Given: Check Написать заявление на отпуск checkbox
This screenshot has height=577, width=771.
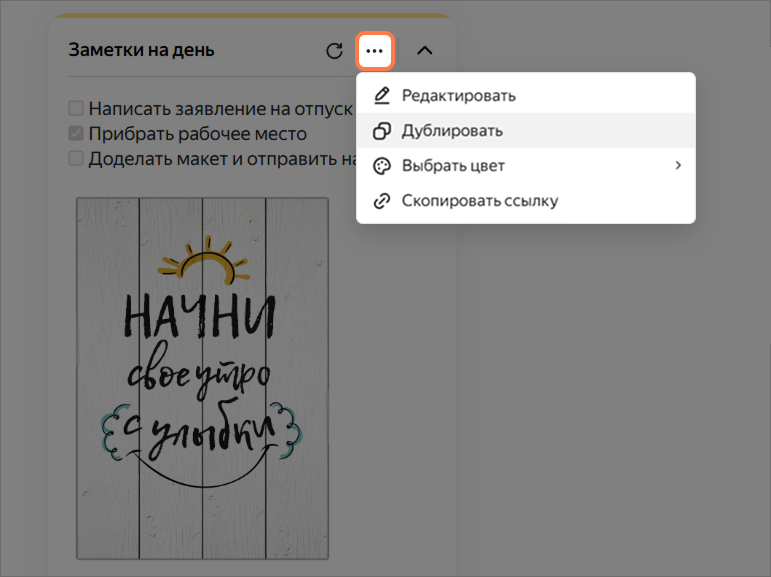Looking at the screenshot, I should (76, 108).
